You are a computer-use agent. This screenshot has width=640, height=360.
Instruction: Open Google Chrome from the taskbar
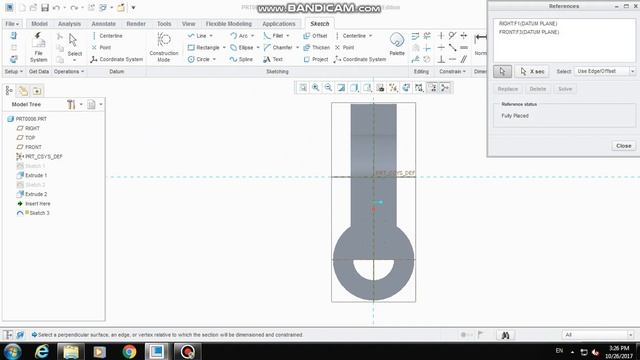(x=129, y=351)
